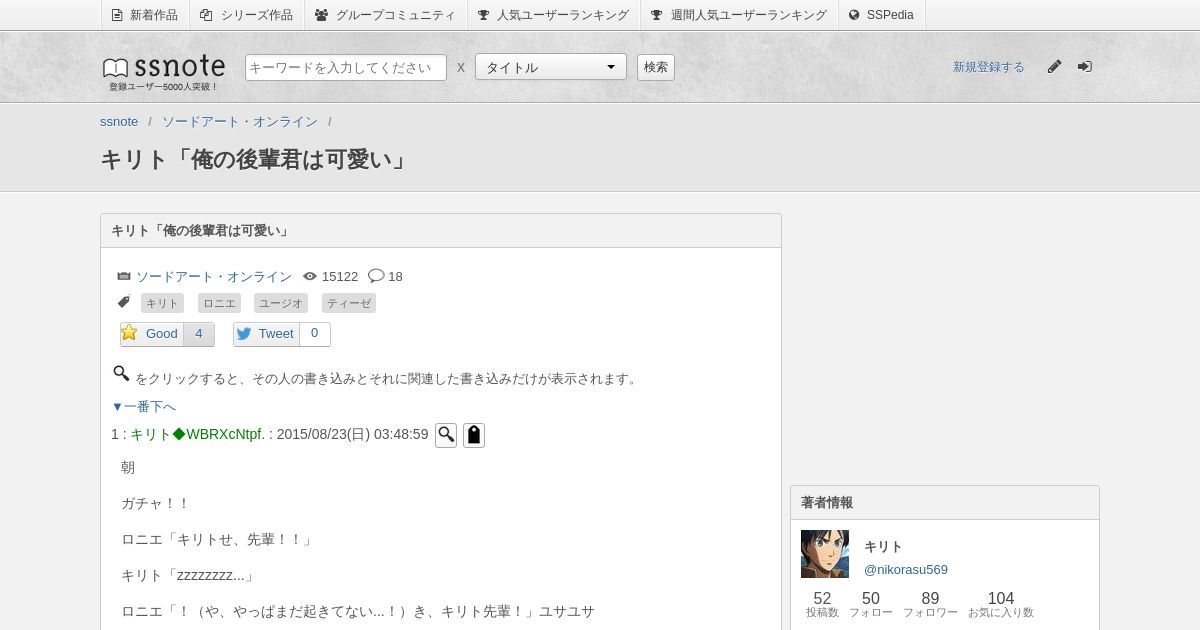1200x630 pixels.
Task: Click the author avatar thumbnail
Action: pos(825,554)
